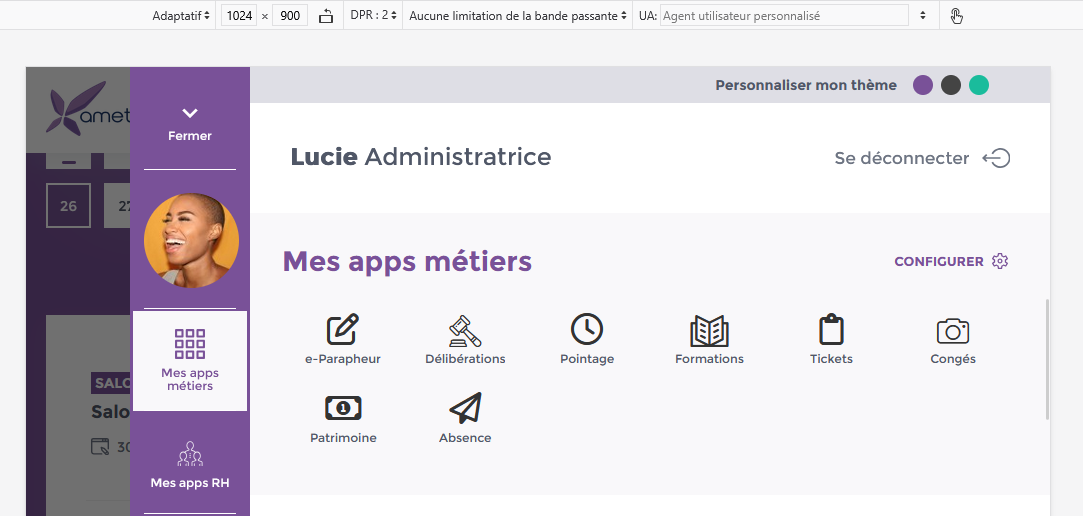This screenshot has height=516, width=1083.
Task: Toggle touch simulation hand icon
Action: coord(956,16)
